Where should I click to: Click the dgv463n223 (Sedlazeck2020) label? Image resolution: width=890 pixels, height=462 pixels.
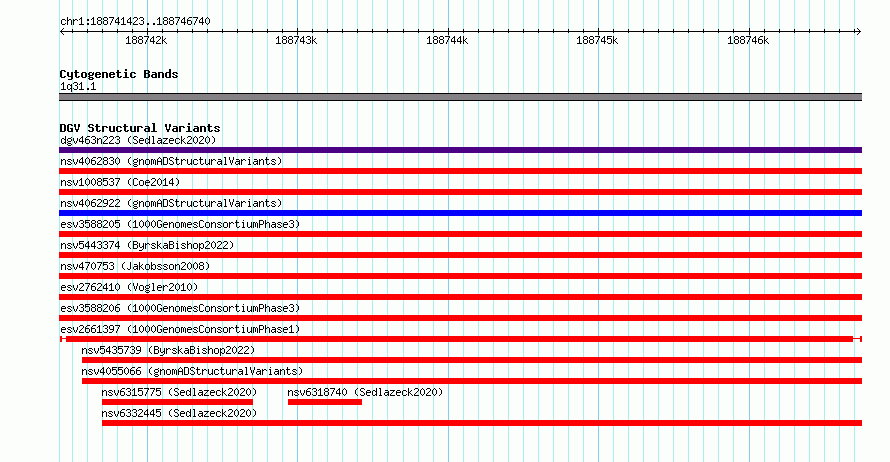(138, 140)
